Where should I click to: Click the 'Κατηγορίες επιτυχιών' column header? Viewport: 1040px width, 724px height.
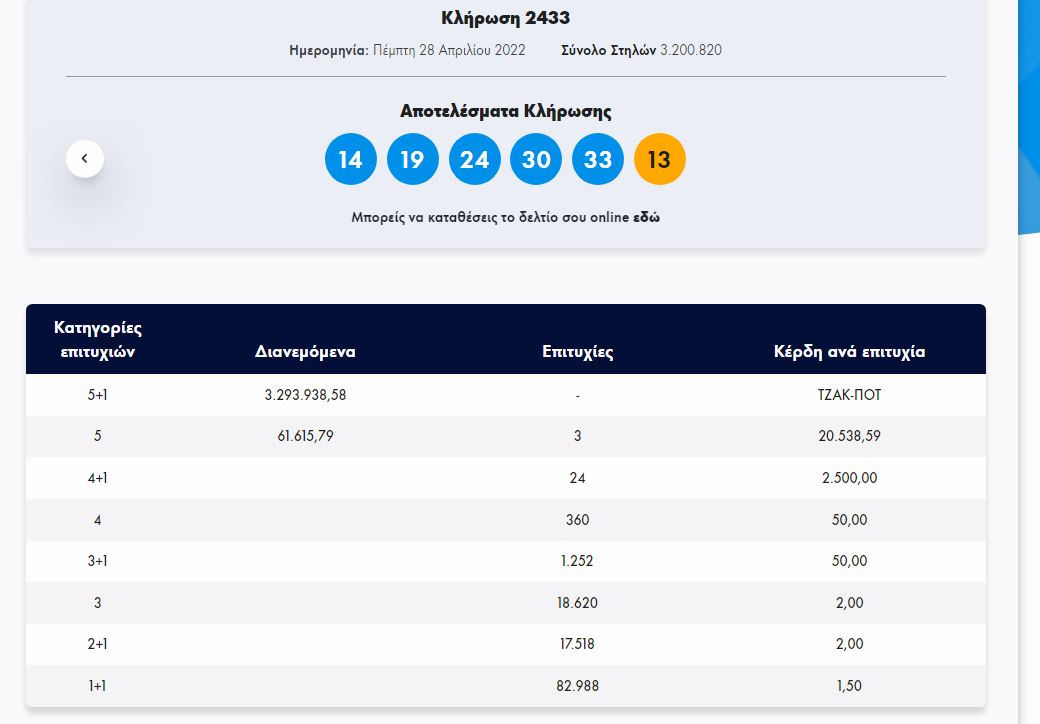98,340
